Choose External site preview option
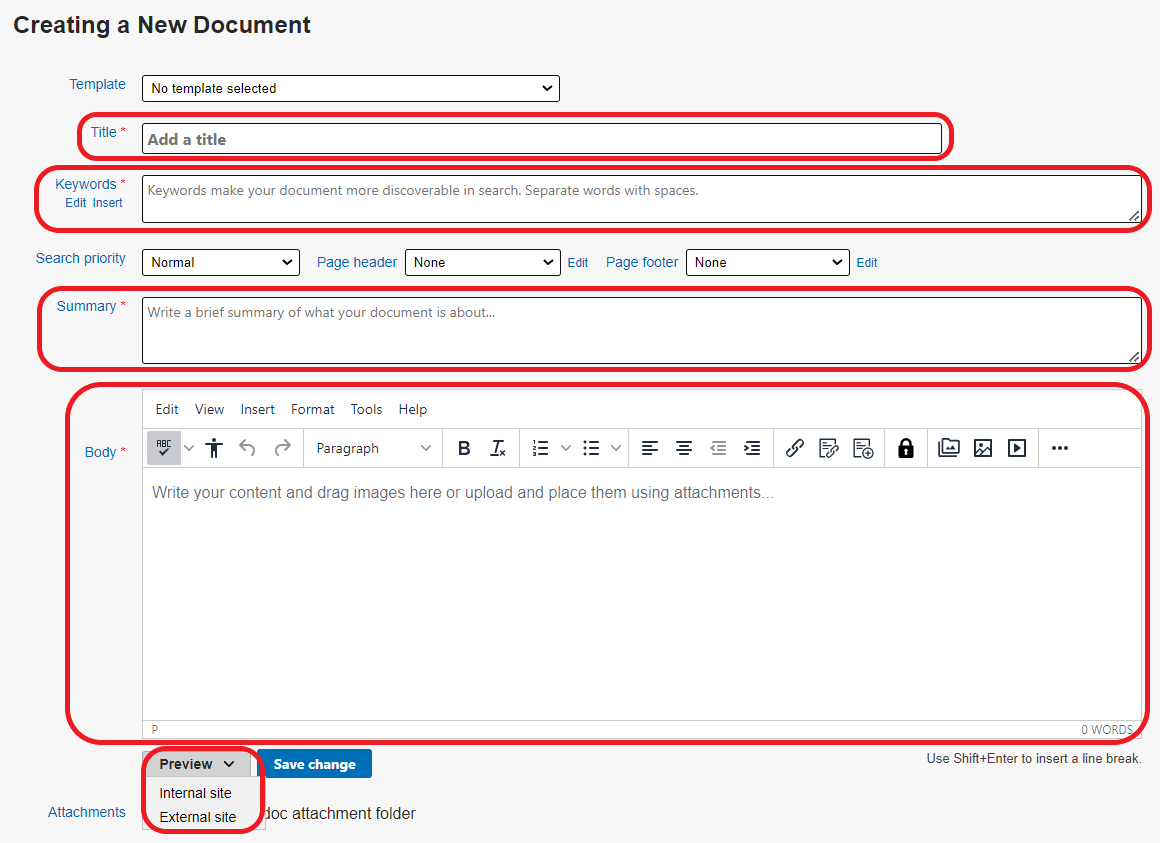Image resolution: width=1160 pixels, height=843 pixels. tap(198, 817)
